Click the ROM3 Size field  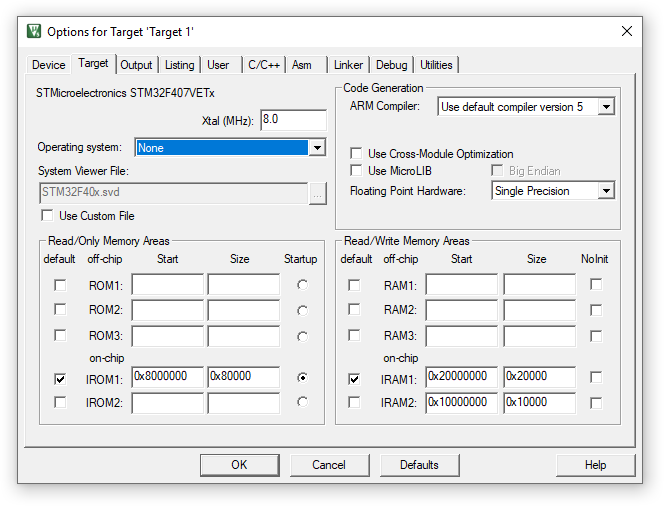tap(243, 336)
